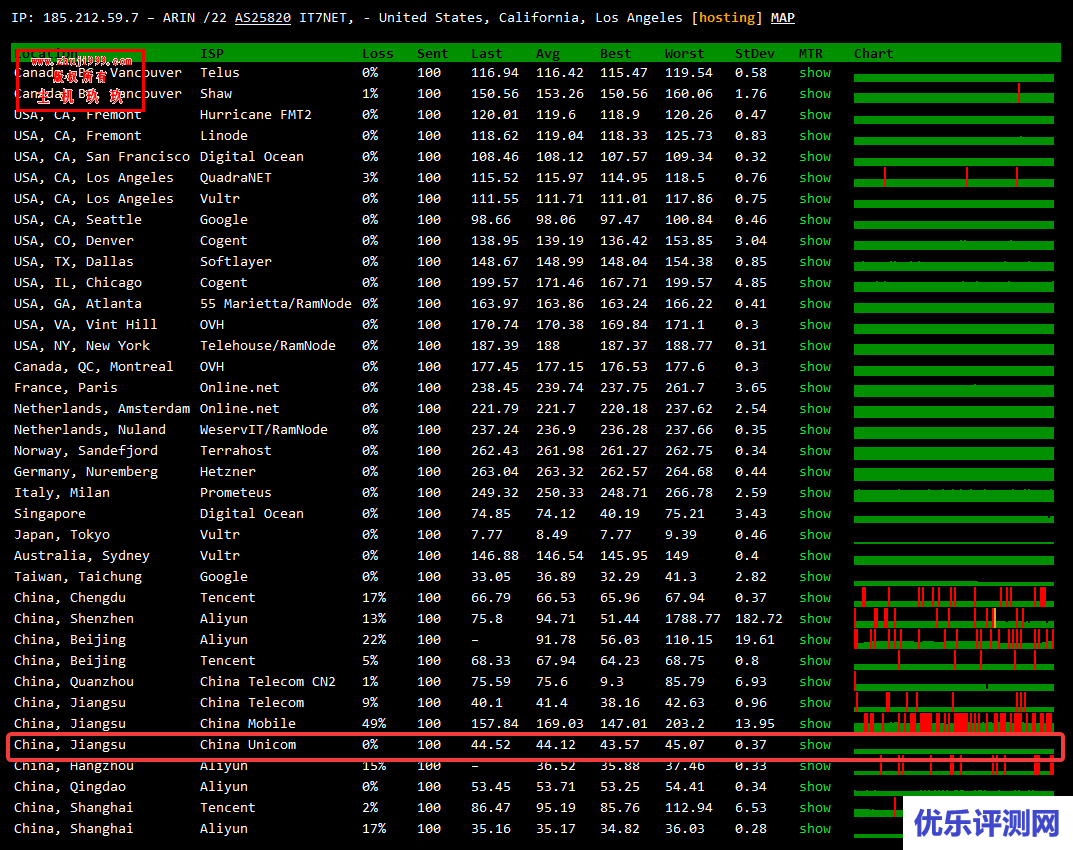
Task: Show MTR for Jiangsu China Unicom
Action: pos(815,745)
